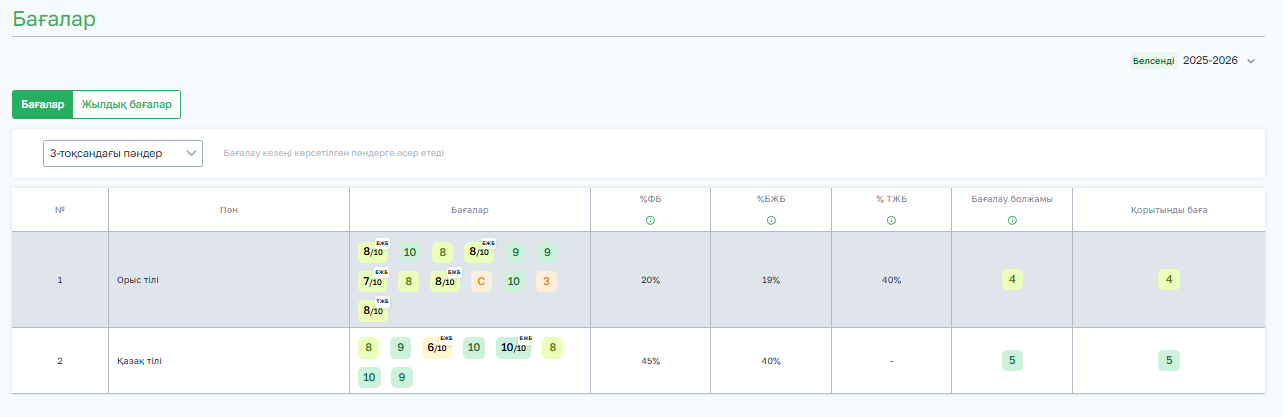Image resolution: width=1283 pixels, height=417 pixels.
Task: Expand the 2025-2026 academic year selector
Action: coord(1210,60)
